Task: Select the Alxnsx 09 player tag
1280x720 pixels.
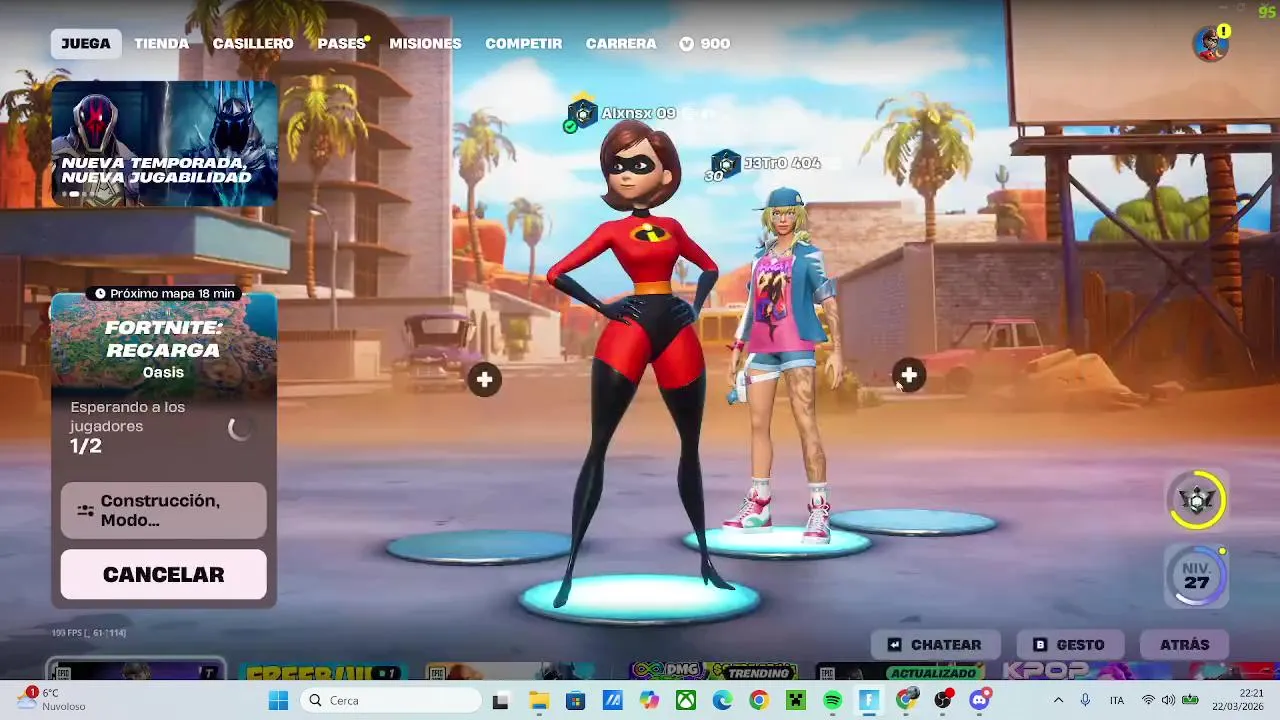Action: pyautogui.click(x=623, y=114)
